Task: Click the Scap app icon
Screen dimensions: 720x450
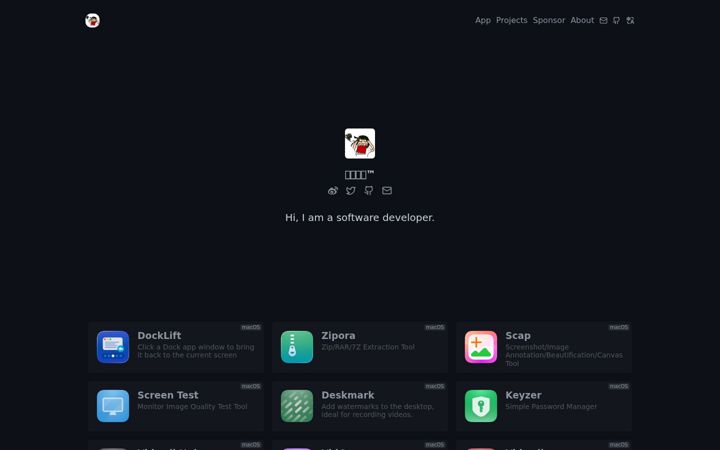Action: pyautogui.click(x=481, y=347)
